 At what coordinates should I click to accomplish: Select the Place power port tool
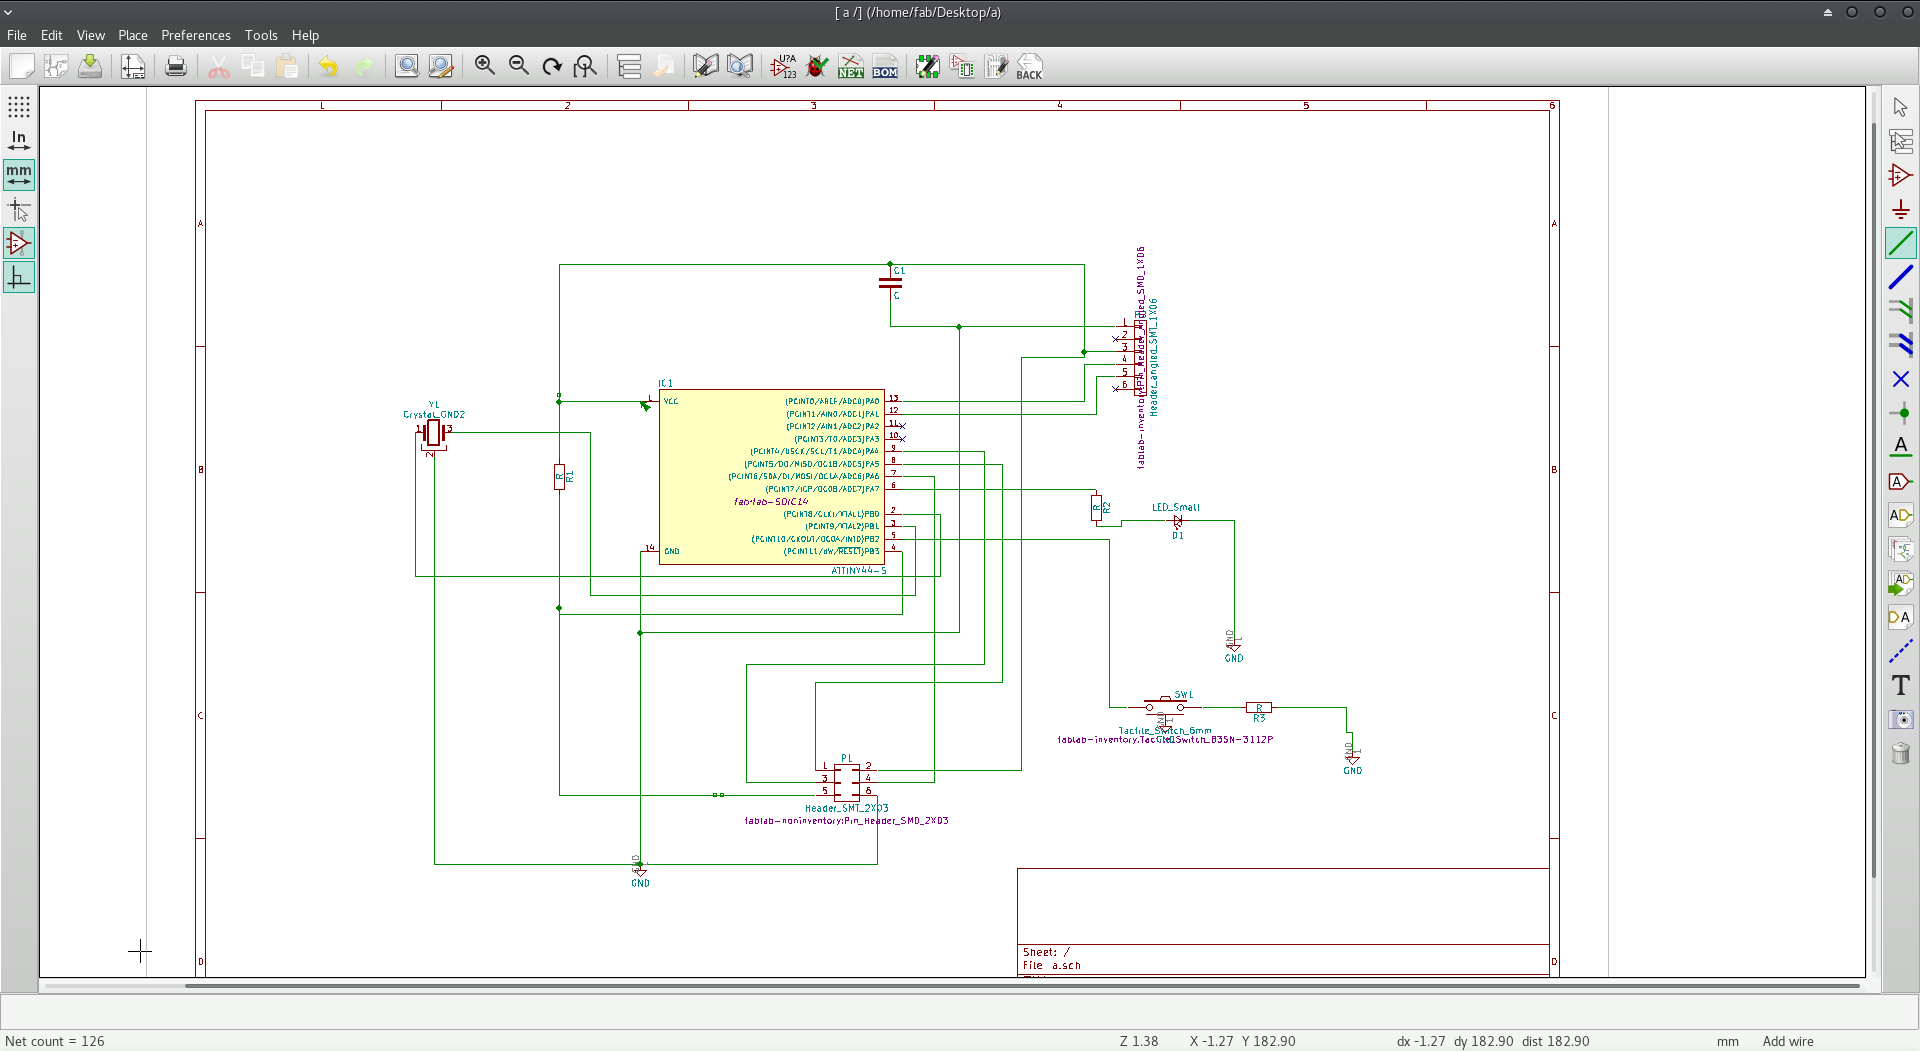(1900, 209)
